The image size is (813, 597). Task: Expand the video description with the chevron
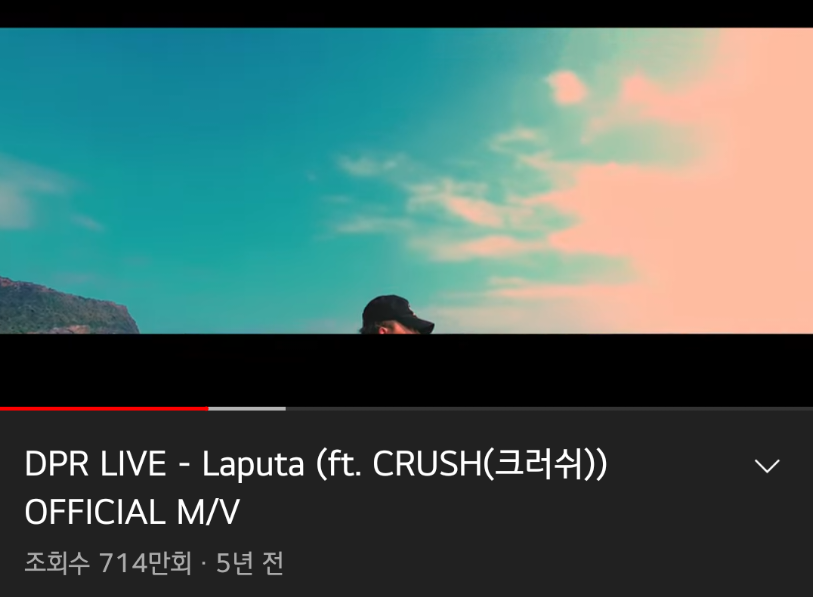767,465
